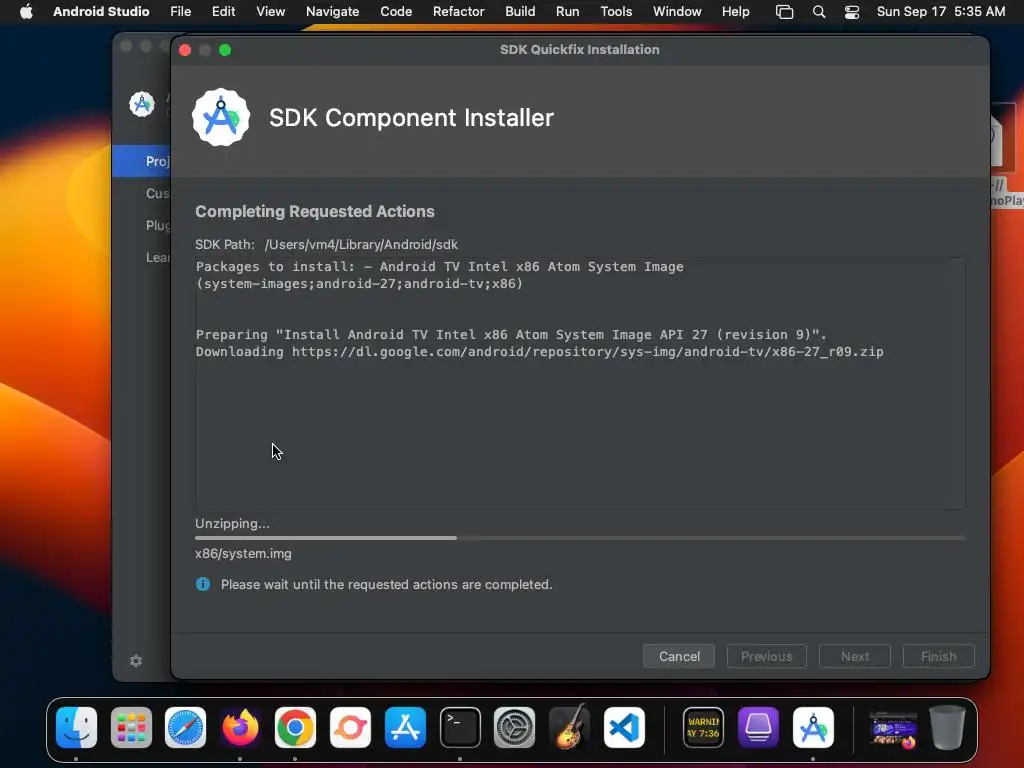The image size is (1024, 768).
Task: Launch Google Chrome from the Dock
Action: coord(295,728)
